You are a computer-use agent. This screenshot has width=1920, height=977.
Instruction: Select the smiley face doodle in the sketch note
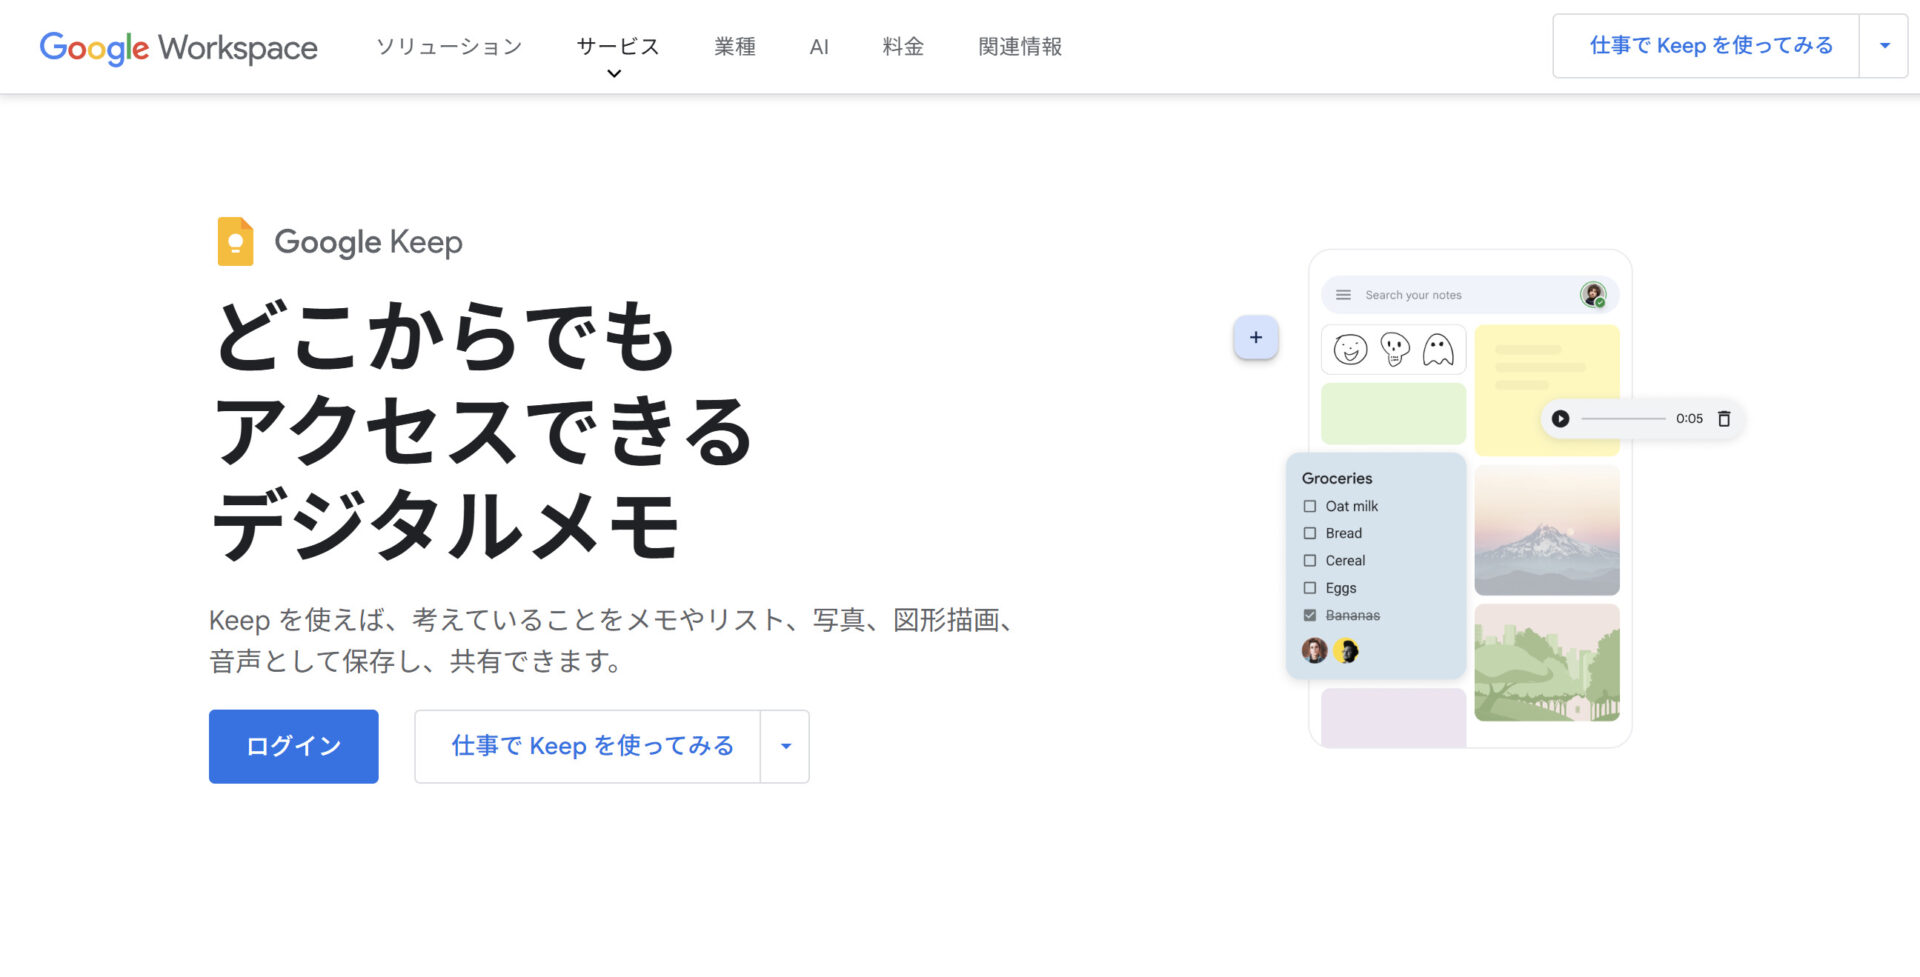[1350, 348]
